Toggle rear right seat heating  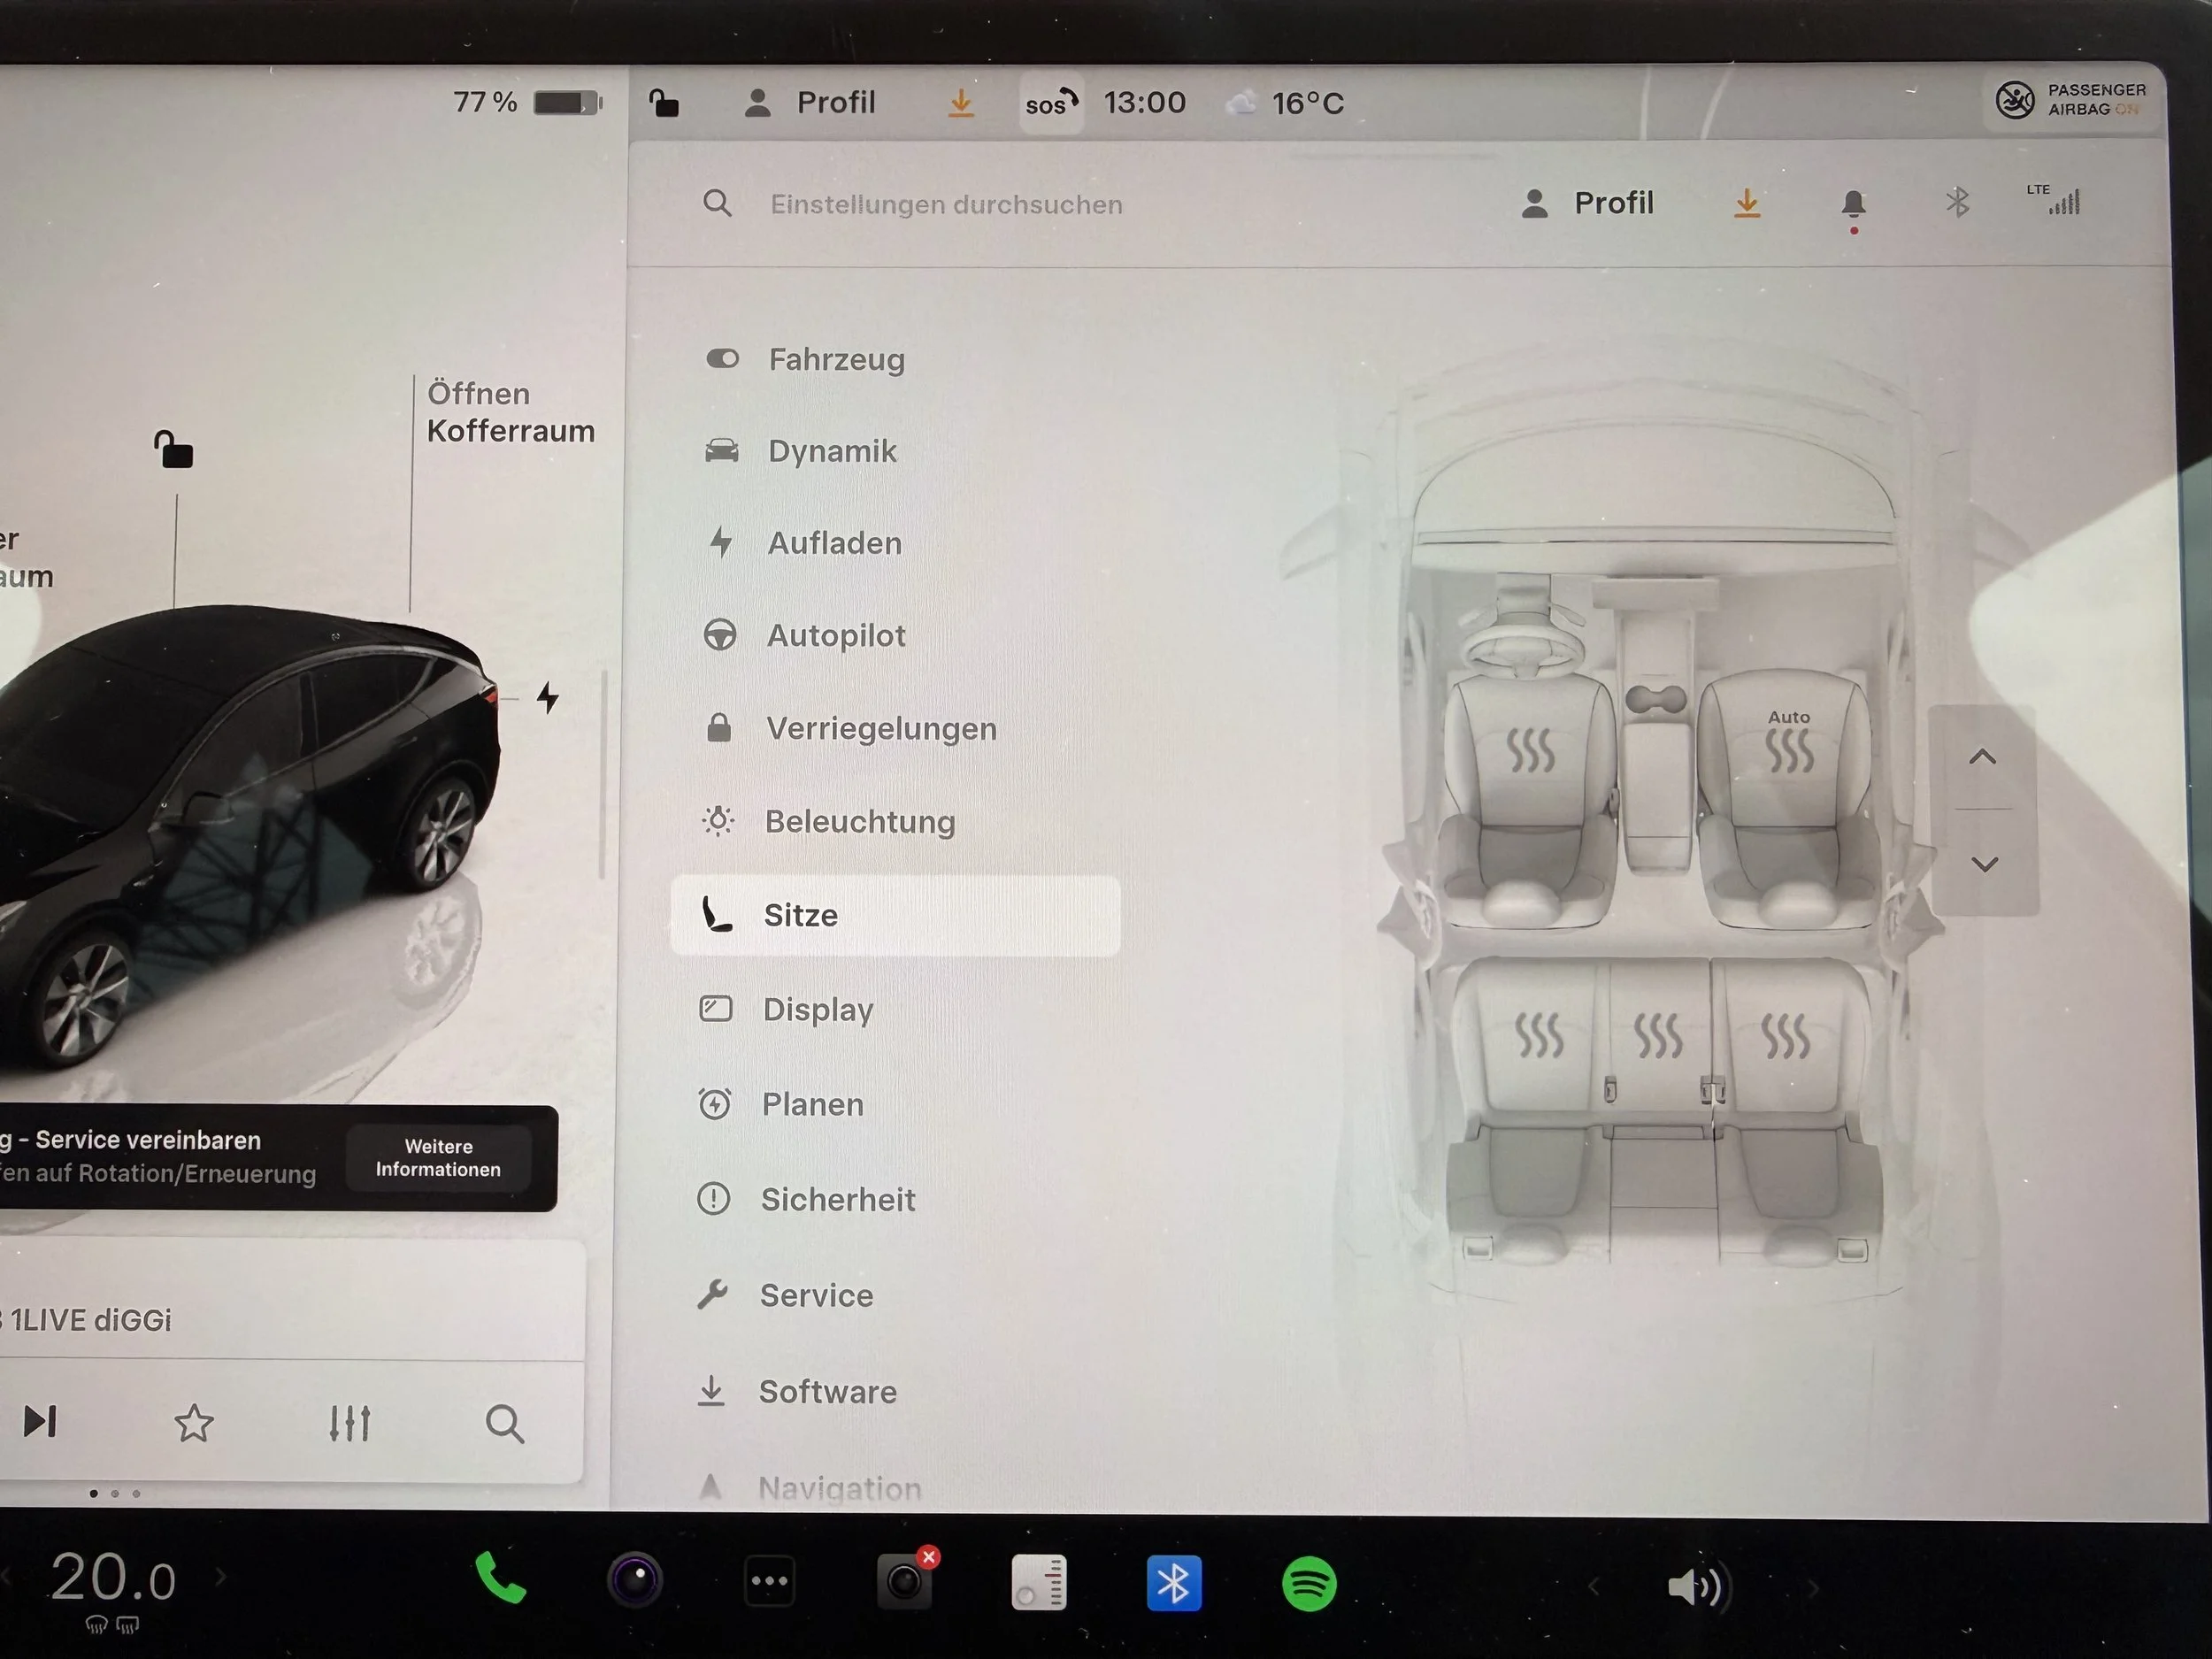click(1785, 1035)
